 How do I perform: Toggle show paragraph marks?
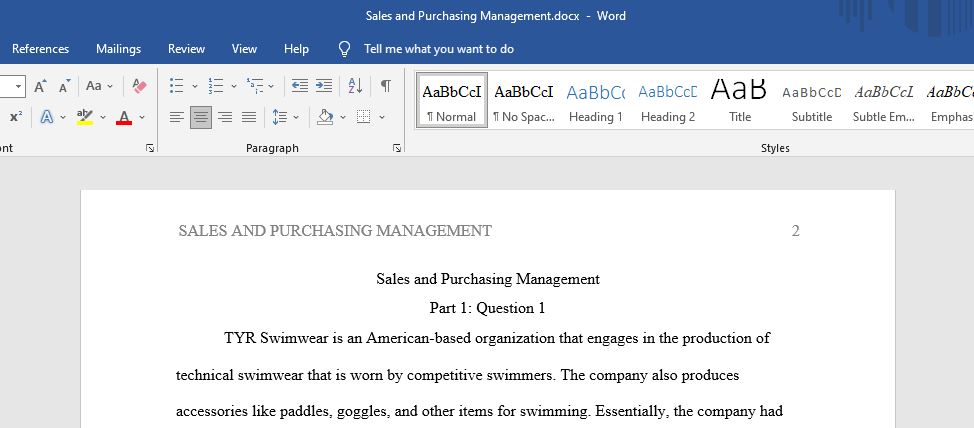tap(386, 86)
